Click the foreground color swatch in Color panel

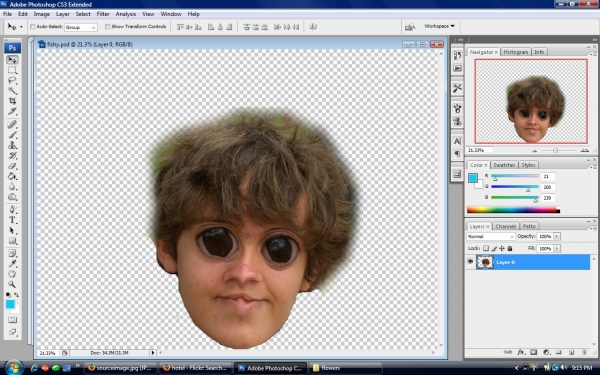pyautogui.click(x=473, y=178)
